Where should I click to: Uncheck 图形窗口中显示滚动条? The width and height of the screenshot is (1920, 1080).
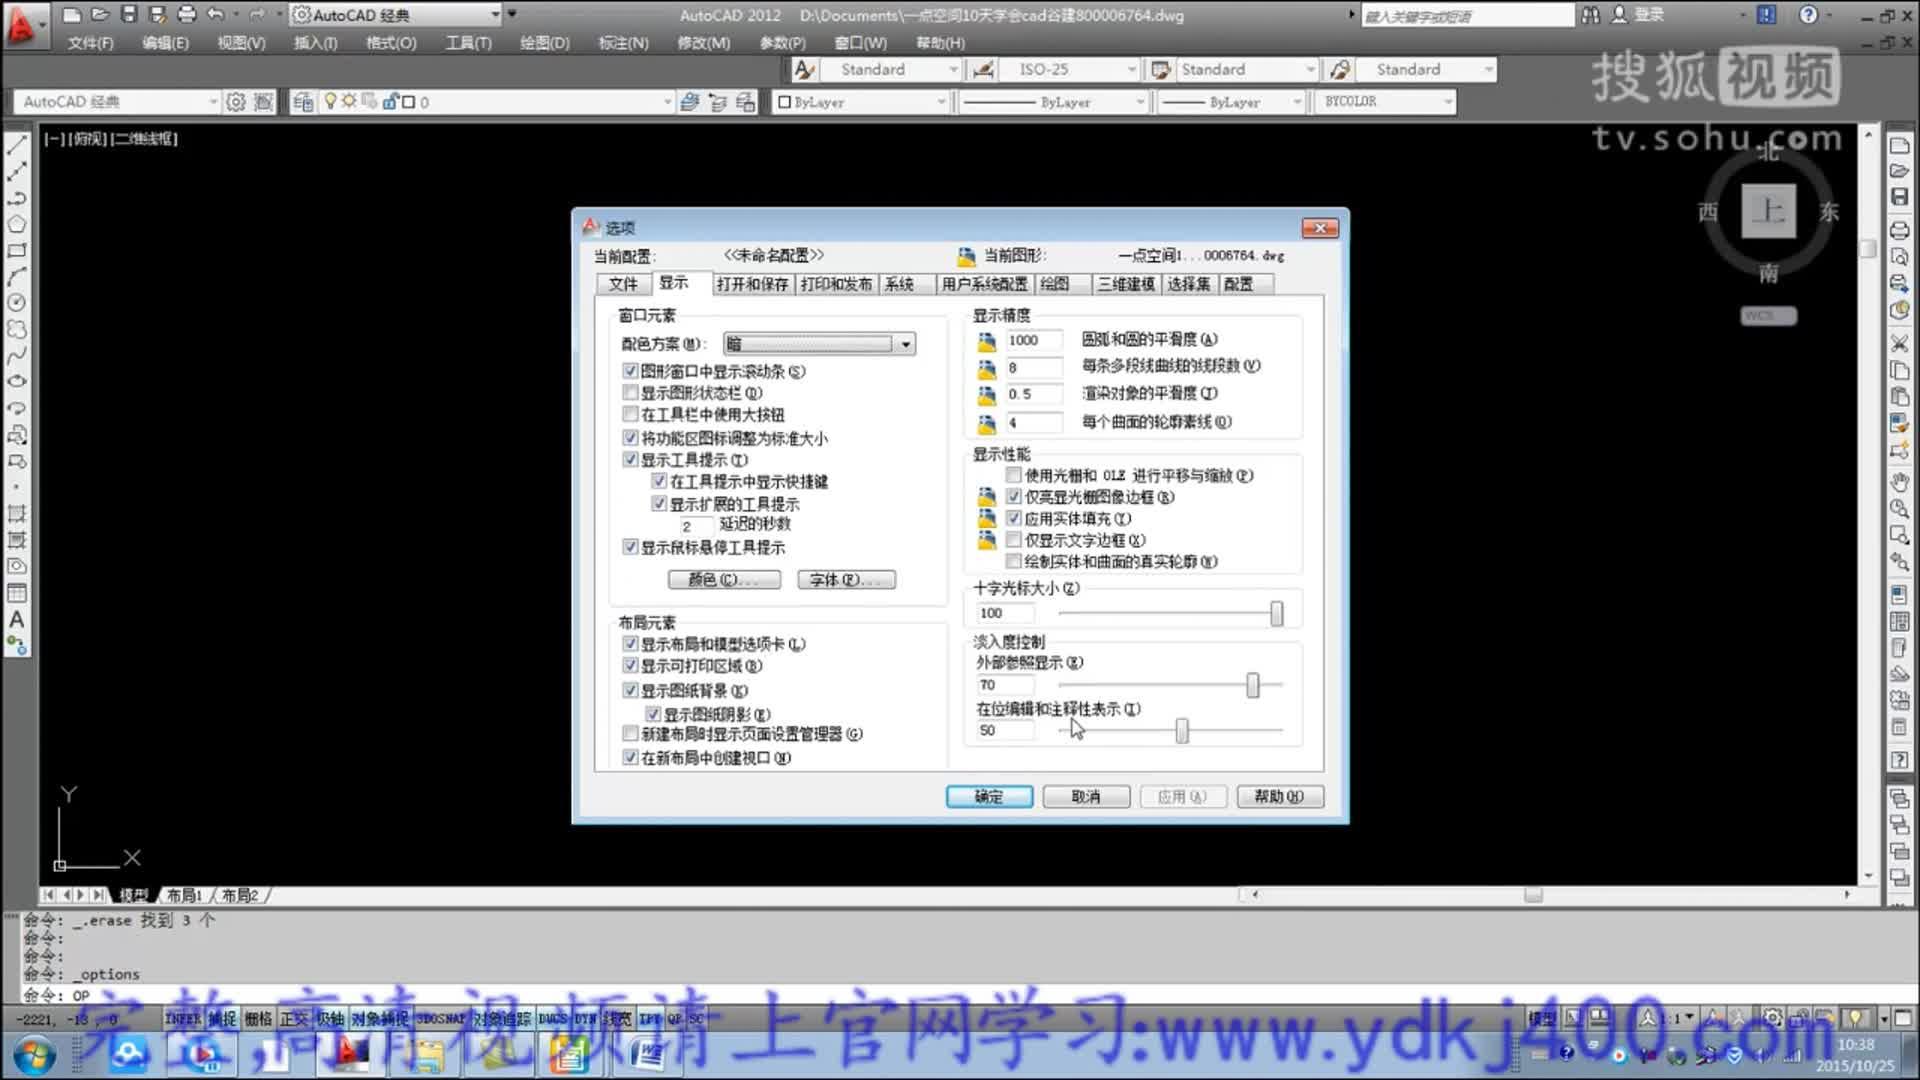click(x=630, y=370)
